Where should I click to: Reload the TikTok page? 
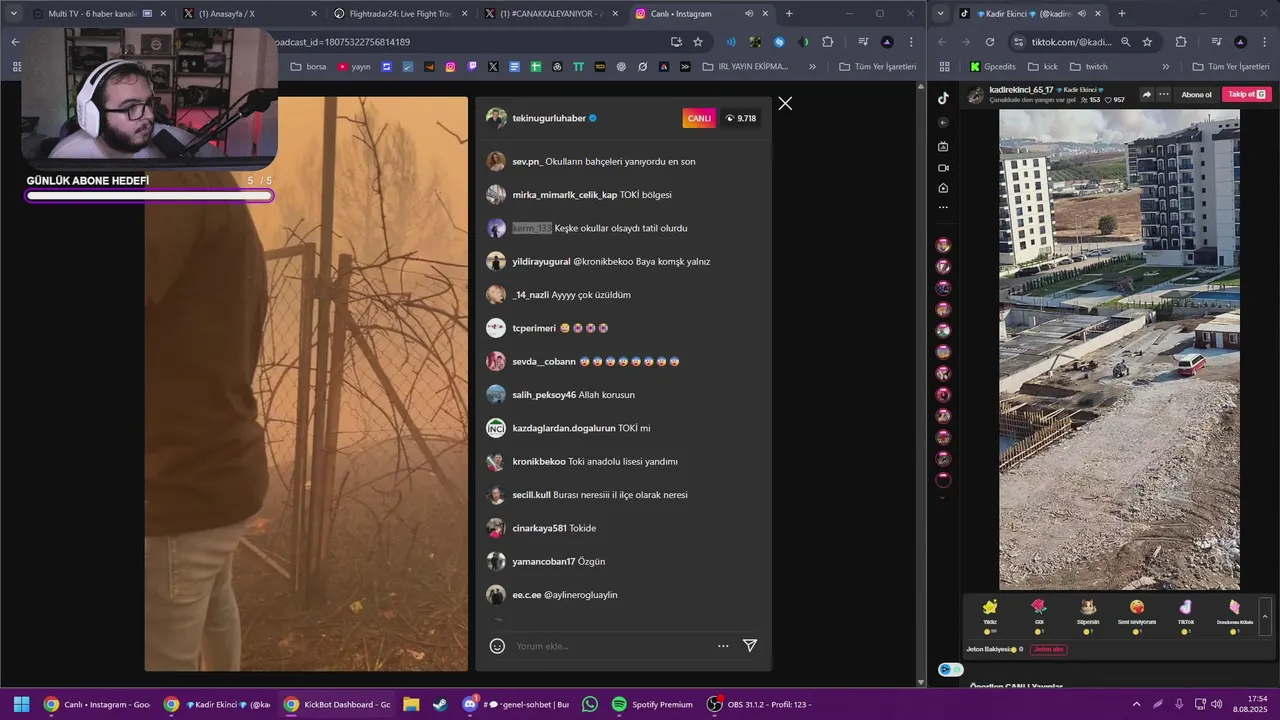(990, 42)
